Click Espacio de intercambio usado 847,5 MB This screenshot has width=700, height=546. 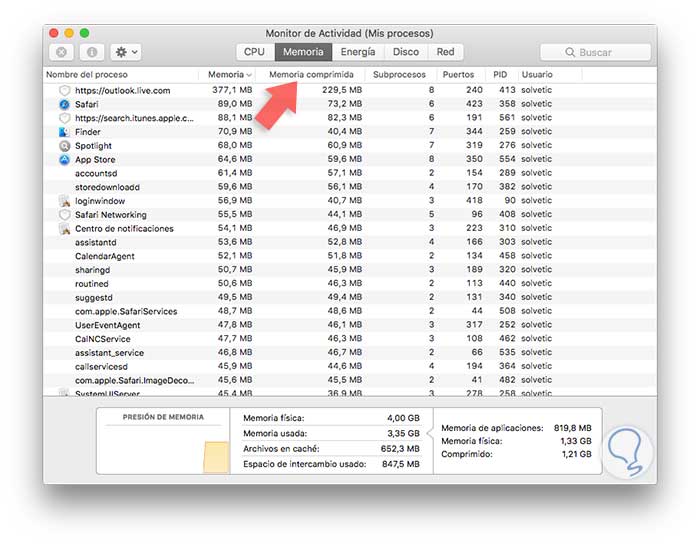400,464
